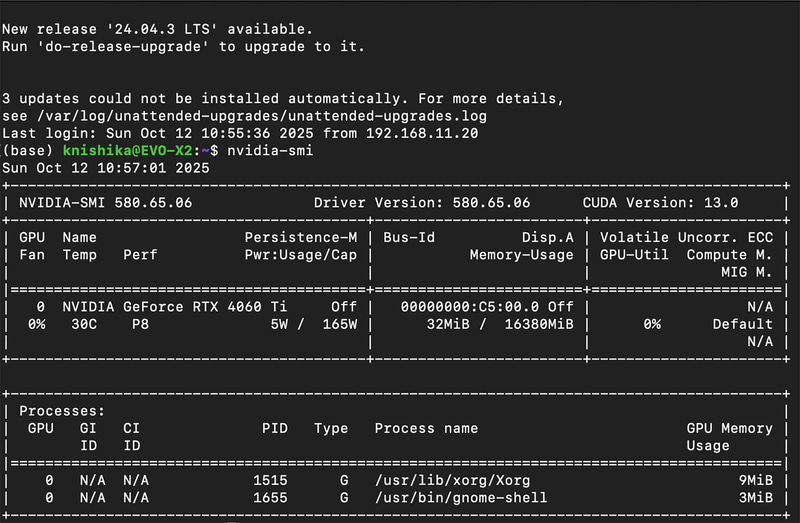The image size is (800, 523).
Task: Click the Processes: section label
Action: (x=62, y=411)
